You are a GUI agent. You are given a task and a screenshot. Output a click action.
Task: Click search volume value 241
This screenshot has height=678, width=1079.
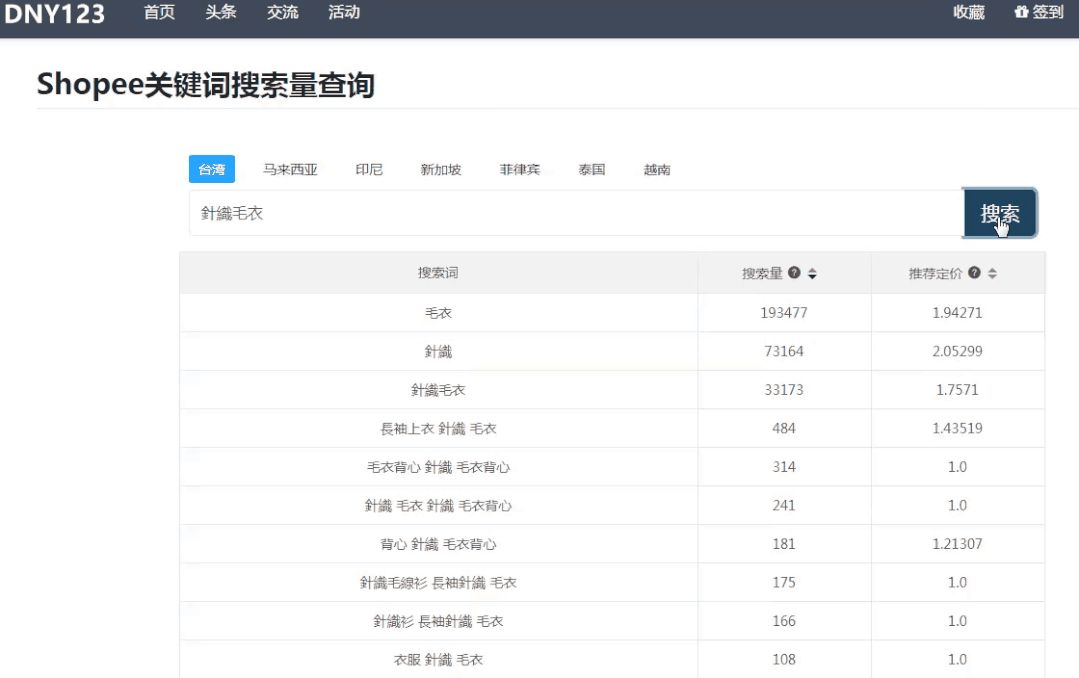784,505
